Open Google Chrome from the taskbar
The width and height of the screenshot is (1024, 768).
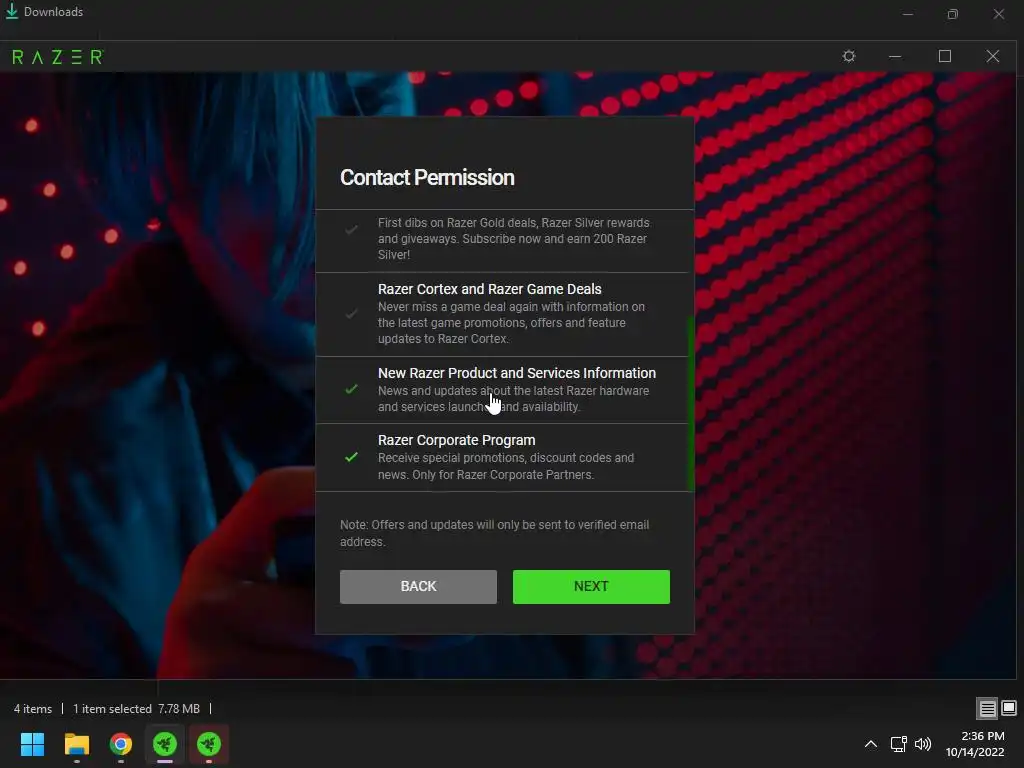tap(121, 744)
